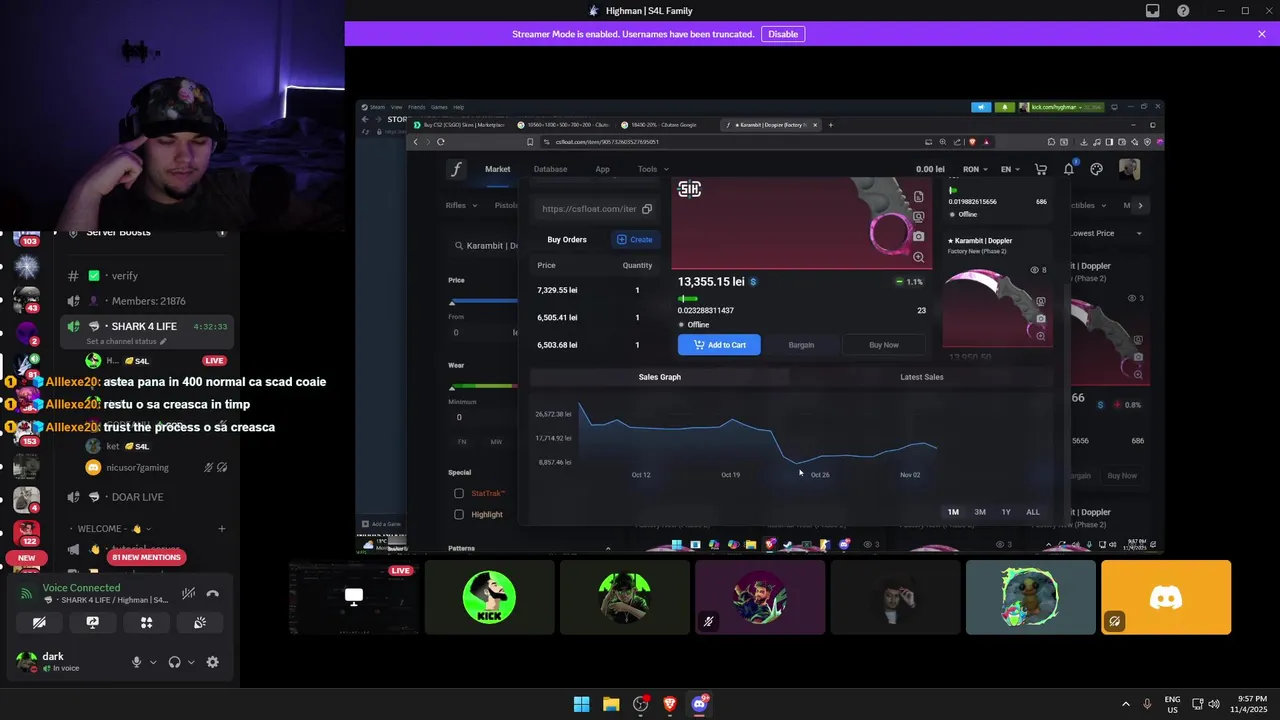
Task: Open File Explorer from the taskbar
Action: pyautogui.click(x=611, y=704)
